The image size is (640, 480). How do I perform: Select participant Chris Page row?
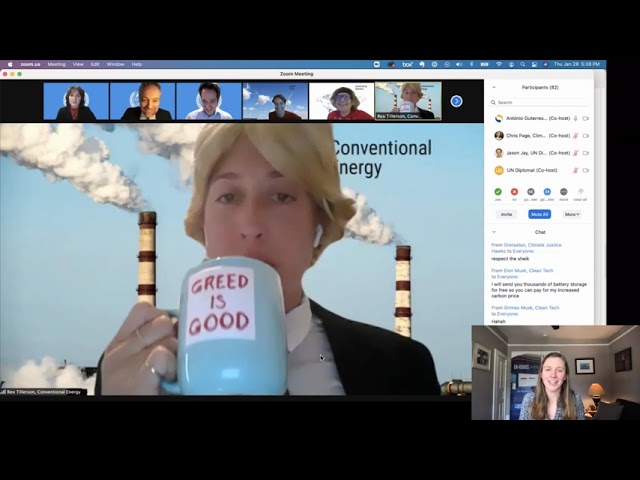pyautogui.click(x=540, y=136)
